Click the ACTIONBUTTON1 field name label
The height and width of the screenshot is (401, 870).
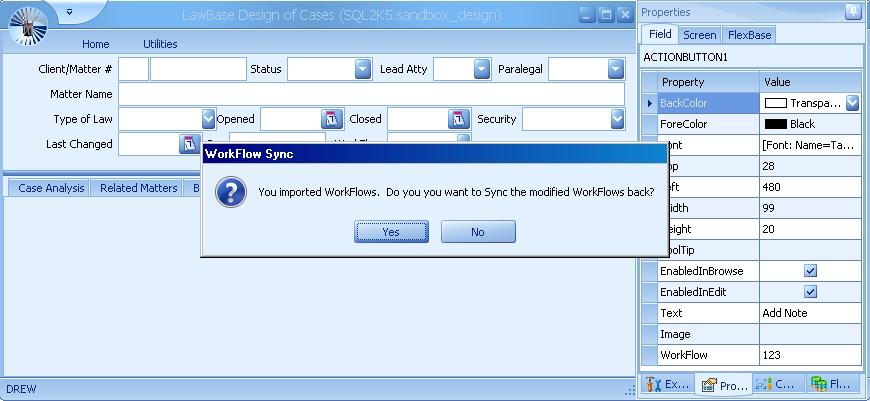685,57
